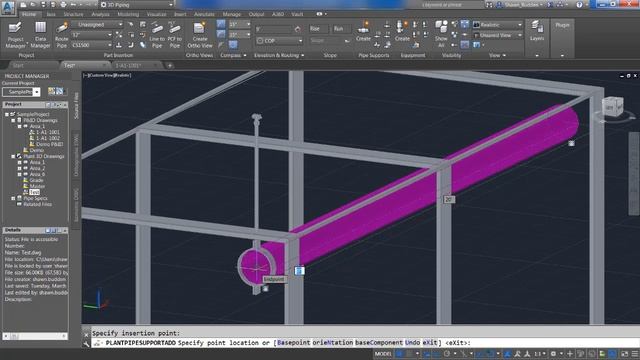Toggle MODEL space button in status bar
This screenshot has width=640, height=360.
pyautogui.click(x=383, y=353)
